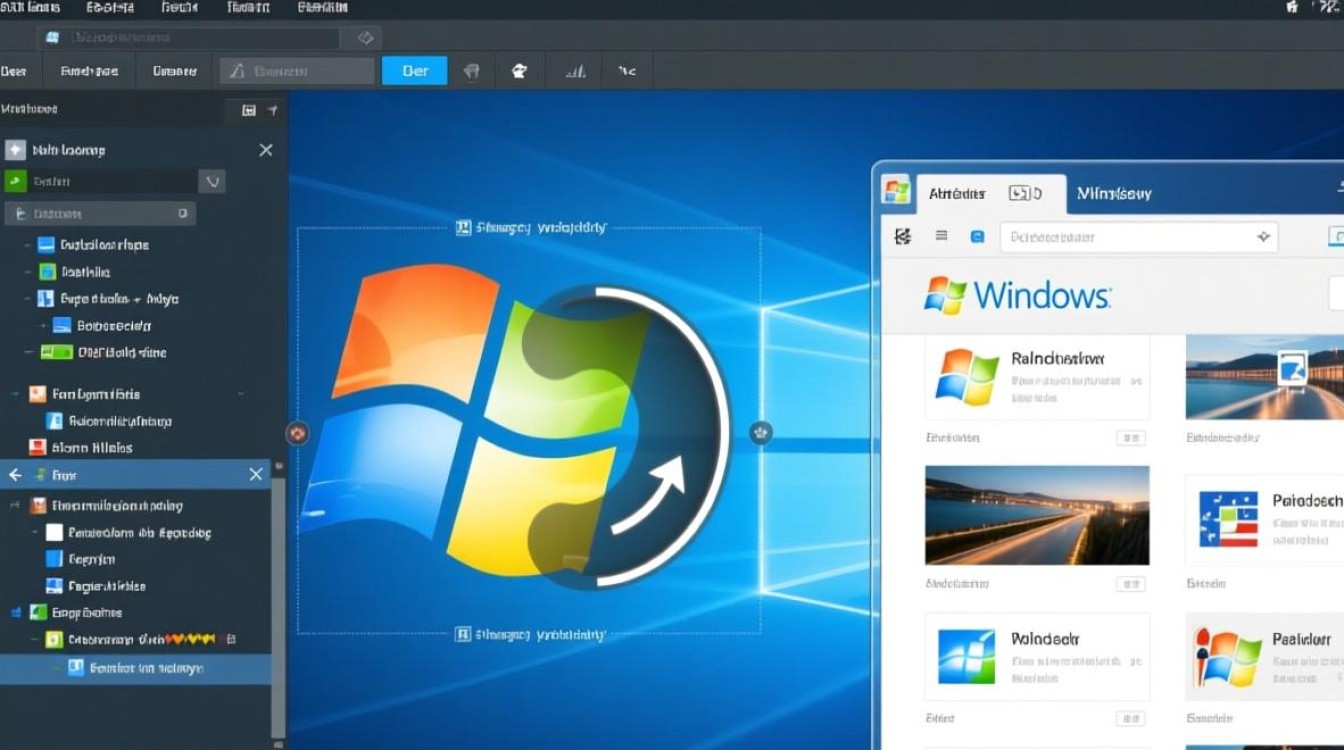Open the dropdown arrow beside the green icon row
Viewport: 1344px width, 750px height.
pos(211,181)
